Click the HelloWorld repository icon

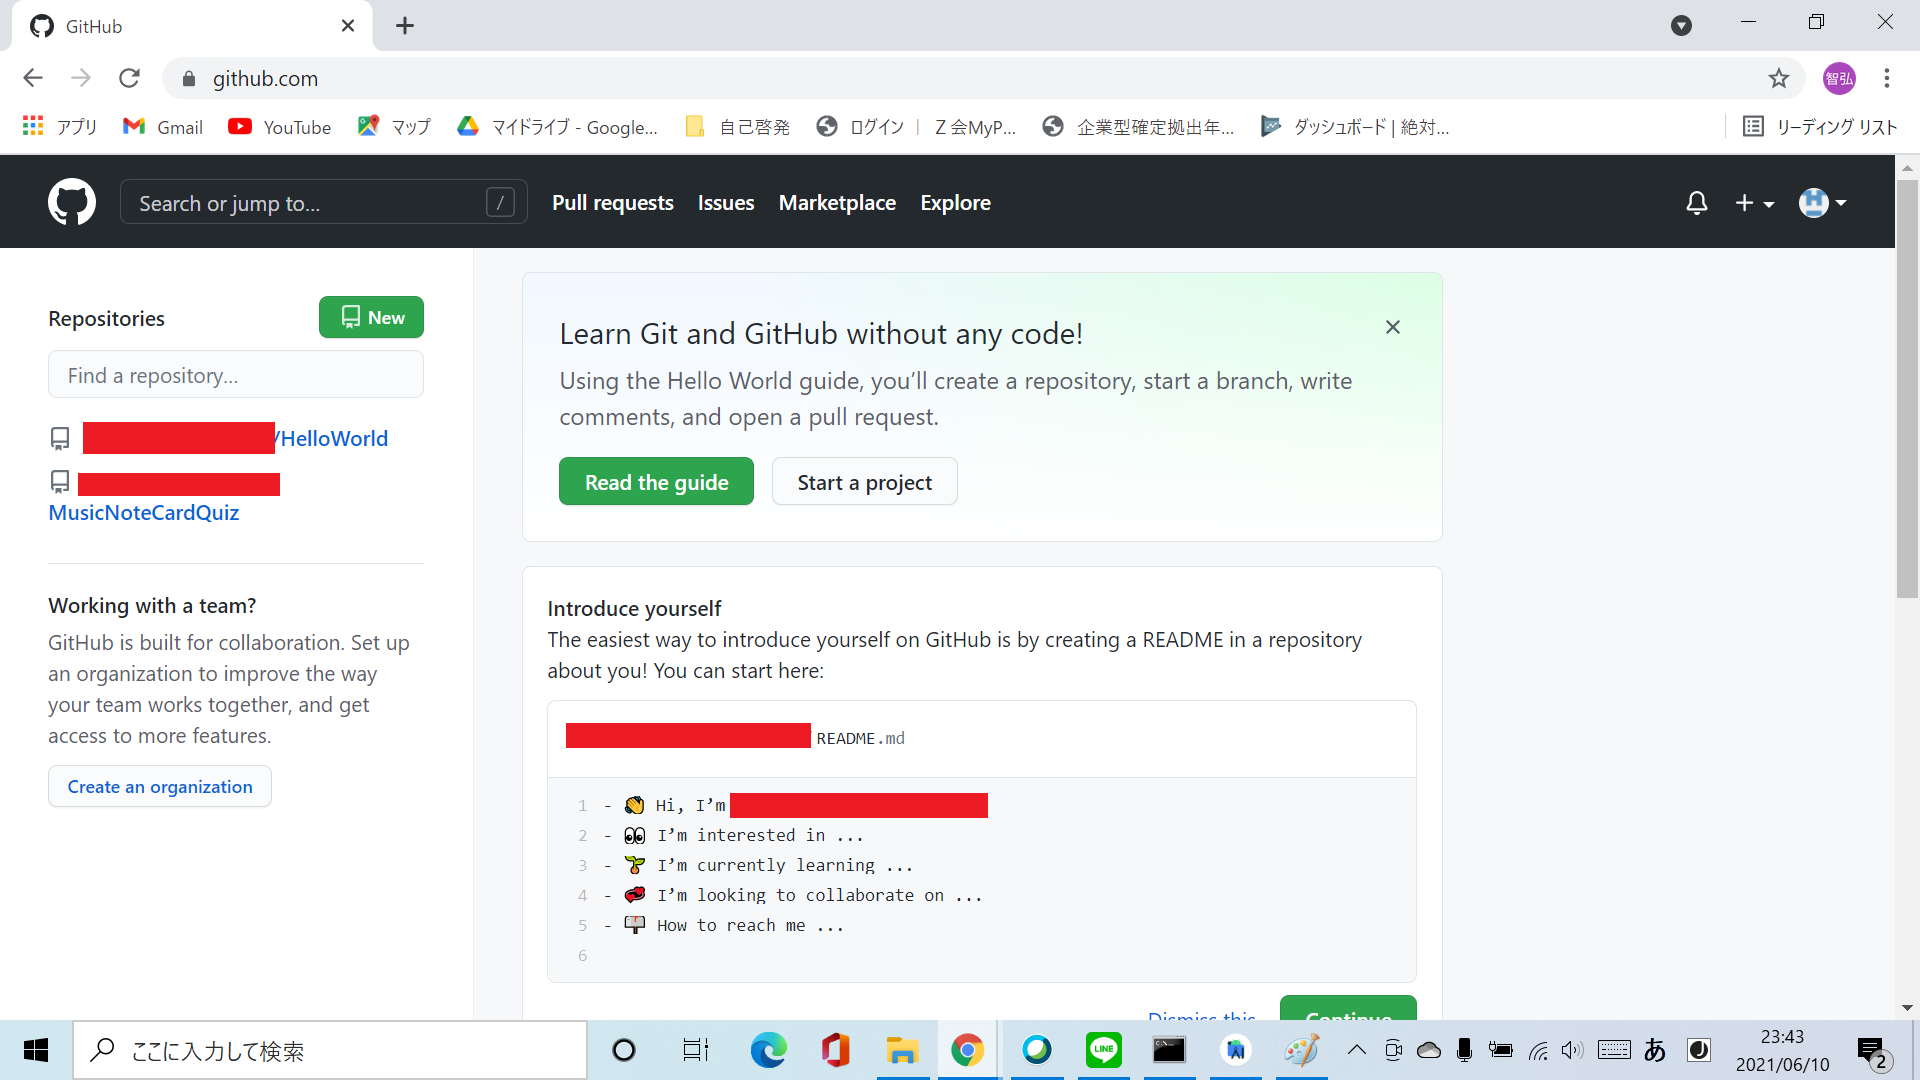coord(60,438)
